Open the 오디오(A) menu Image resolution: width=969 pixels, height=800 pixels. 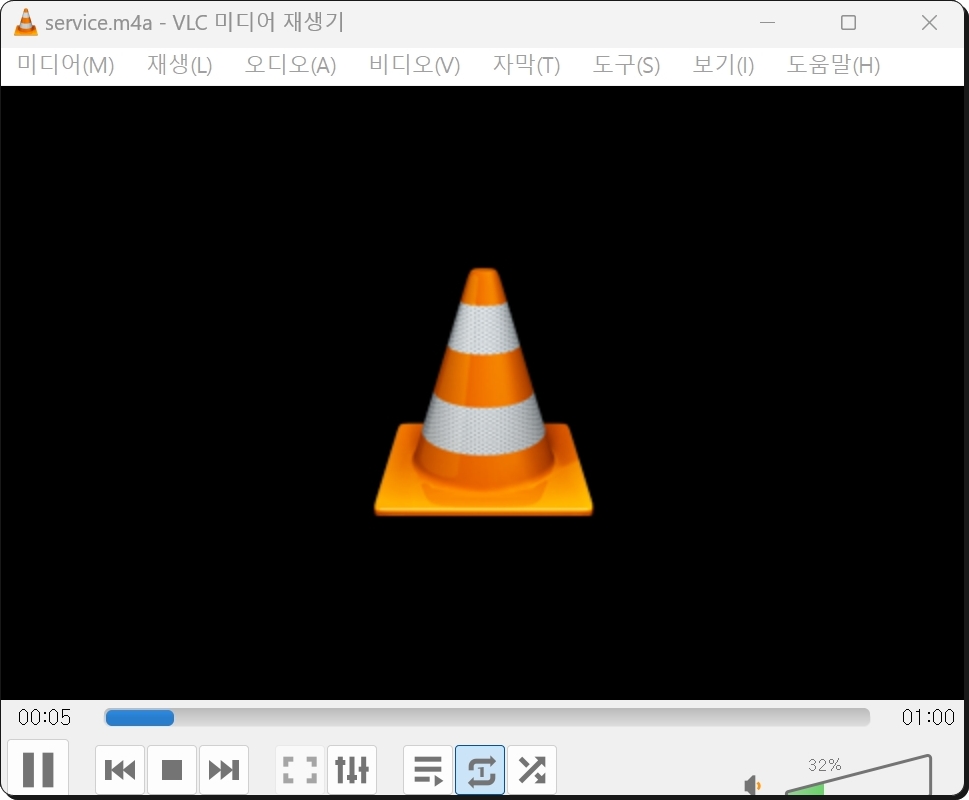pyautogui.click(x=290, y=65)
